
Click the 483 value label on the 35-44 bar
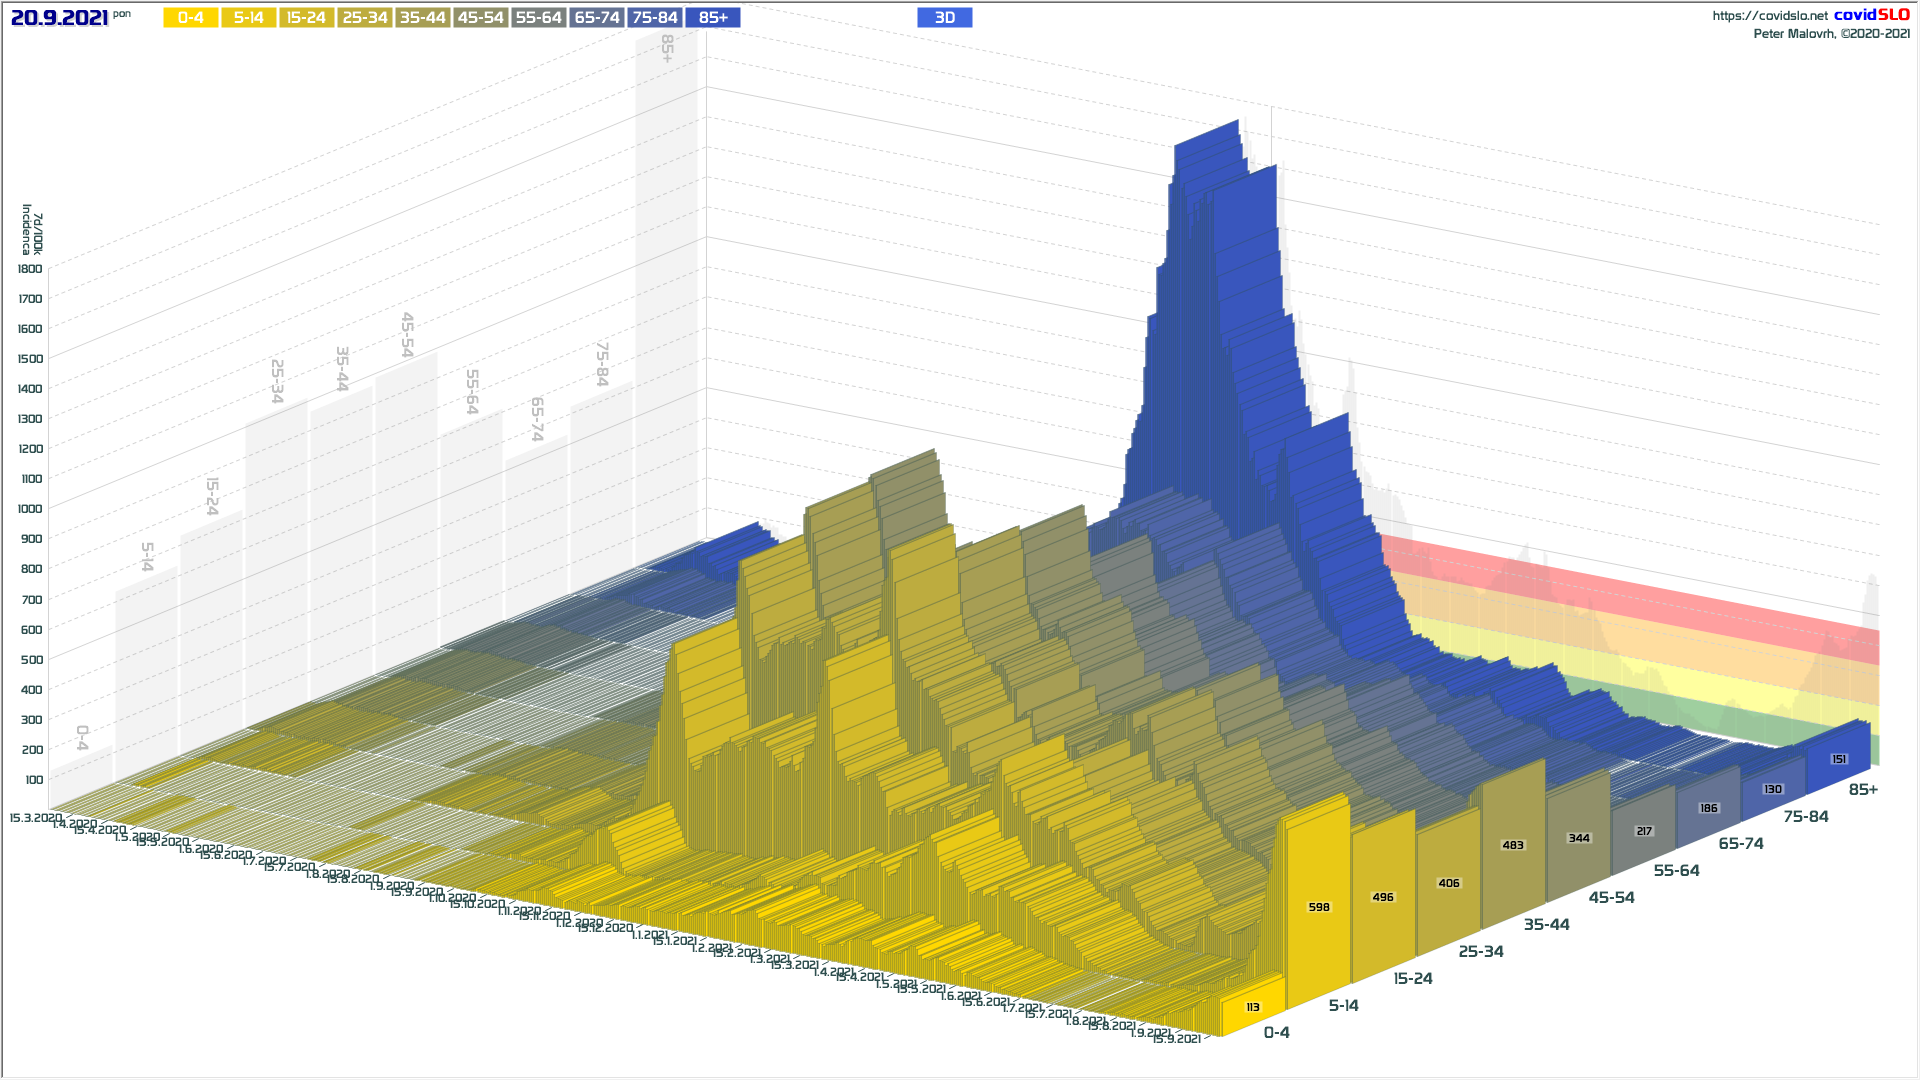click(1512, 845)
